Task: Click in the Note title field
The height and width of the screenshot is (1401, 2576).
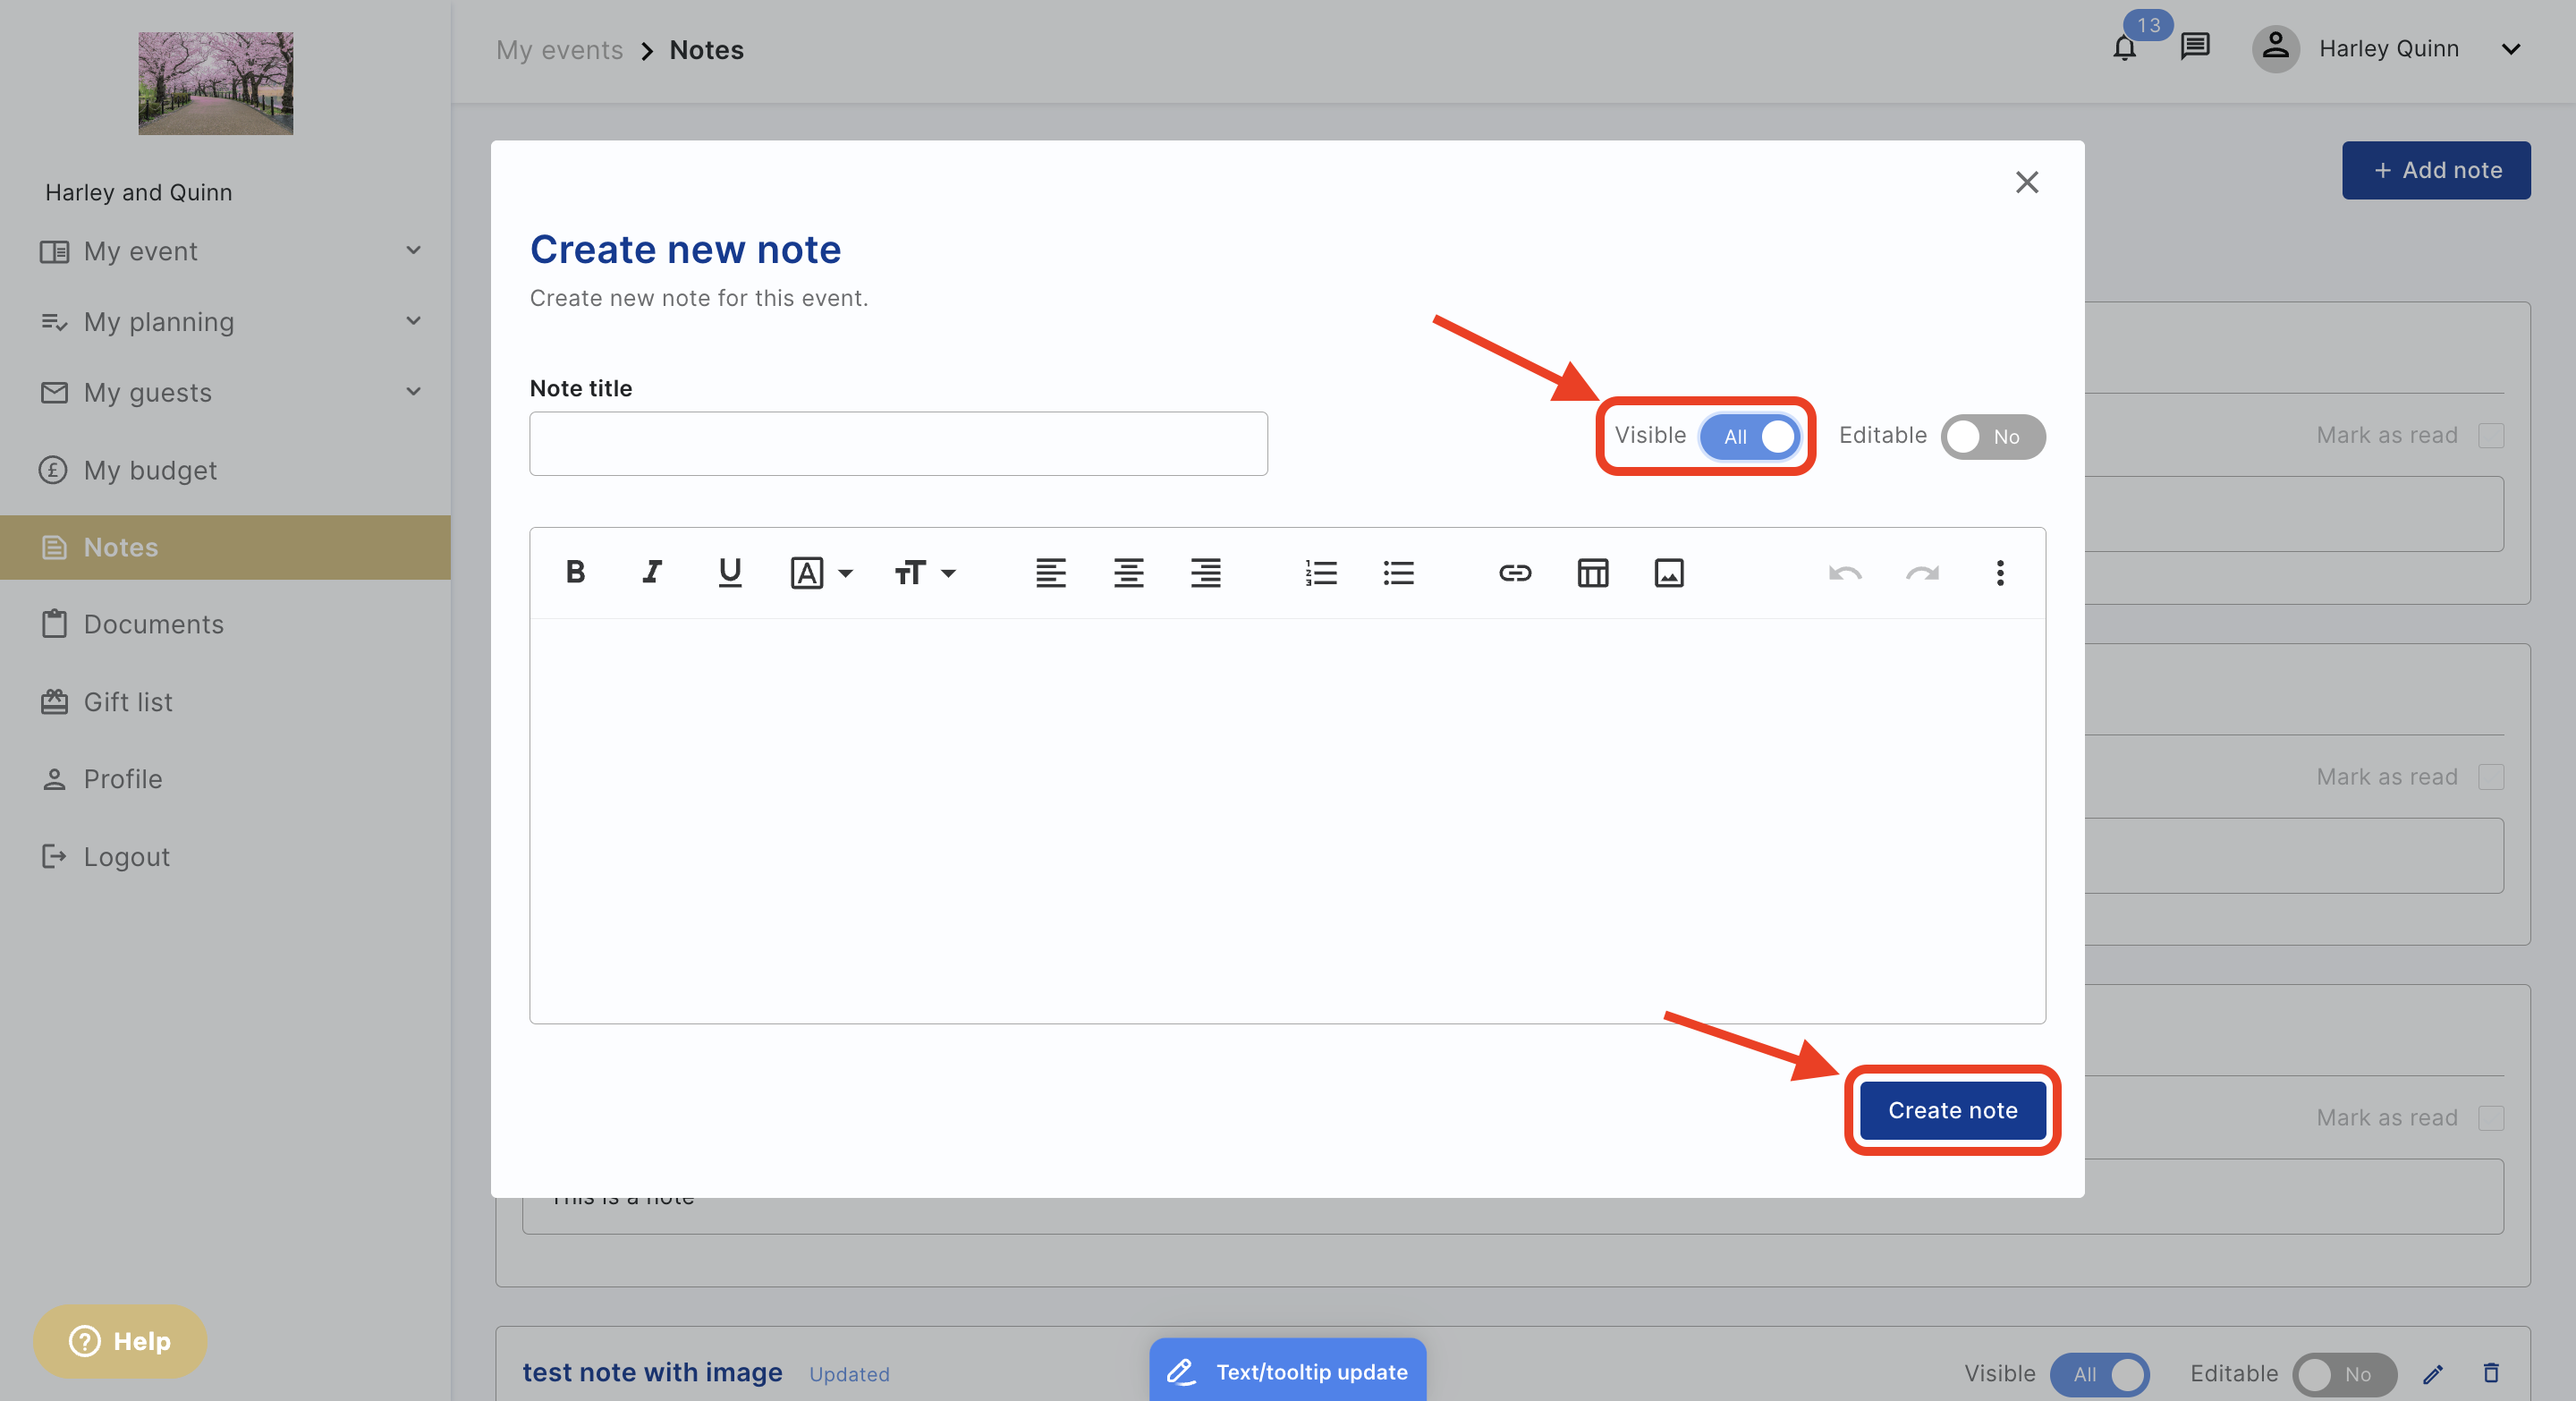Action: pos(898,443)
